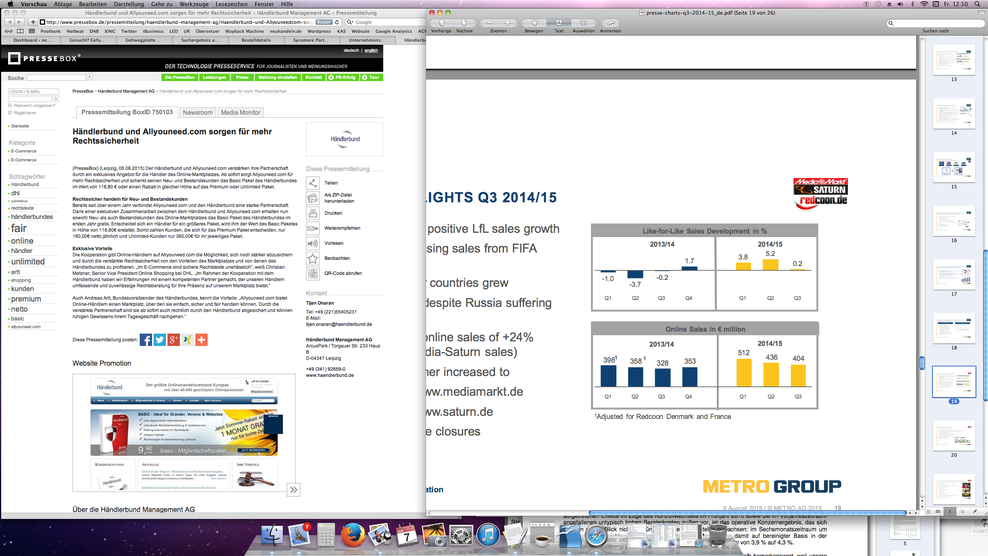The height and width of the screenshot is (556, 988).
Task: Click the ZIP-Datei herunterladen icon
Action: pos(313,198)
